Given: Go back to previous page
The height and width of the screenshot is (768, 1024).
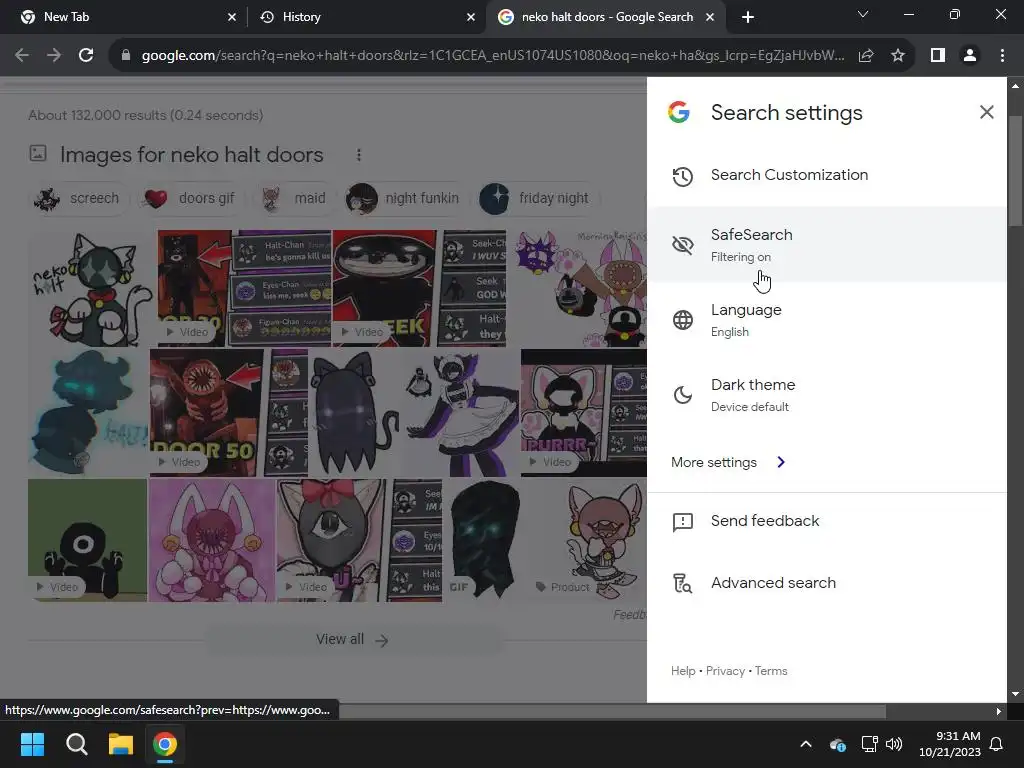Looking at the screenshot, I should point(22,56).
